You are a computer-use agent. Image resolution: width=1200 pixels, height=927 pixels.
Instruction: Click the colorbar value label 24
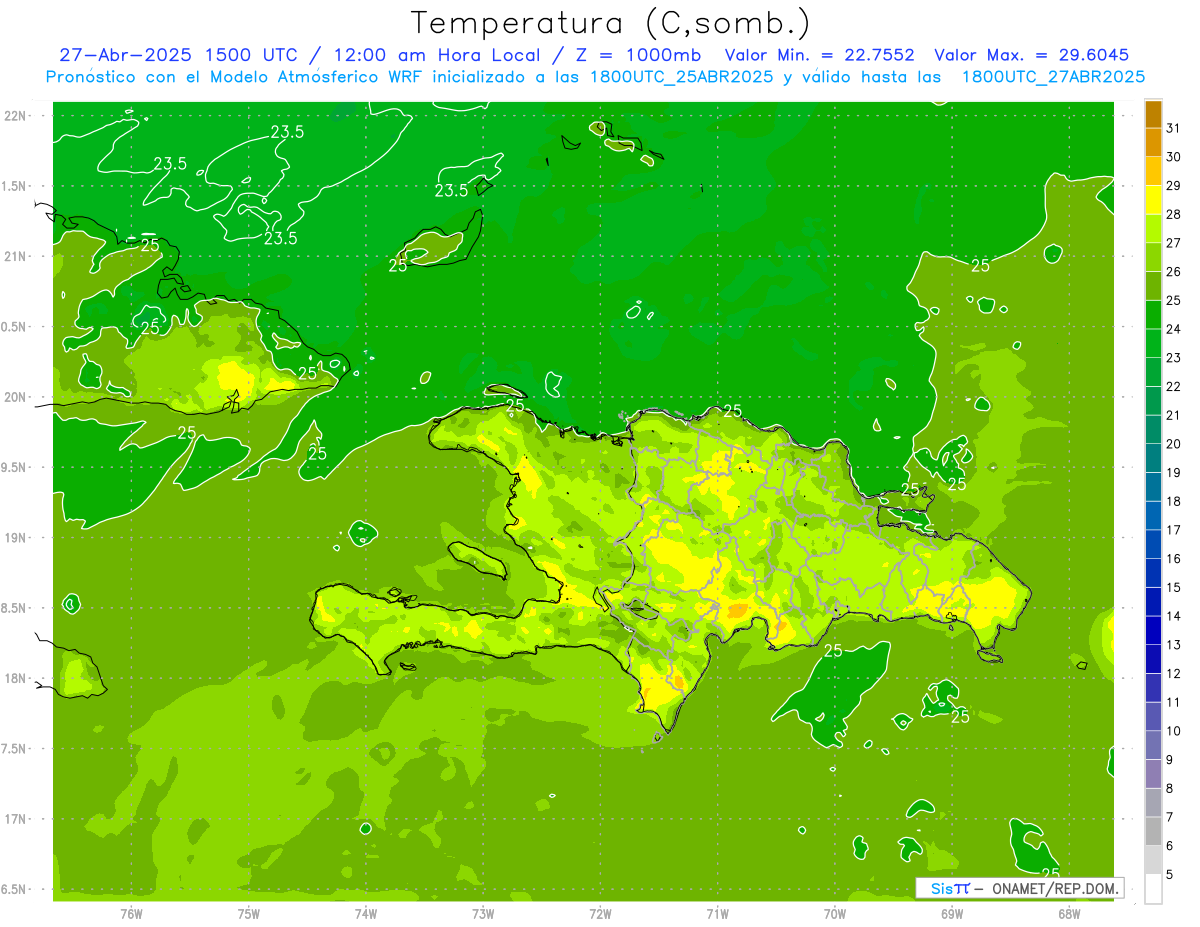[1174, 329]
